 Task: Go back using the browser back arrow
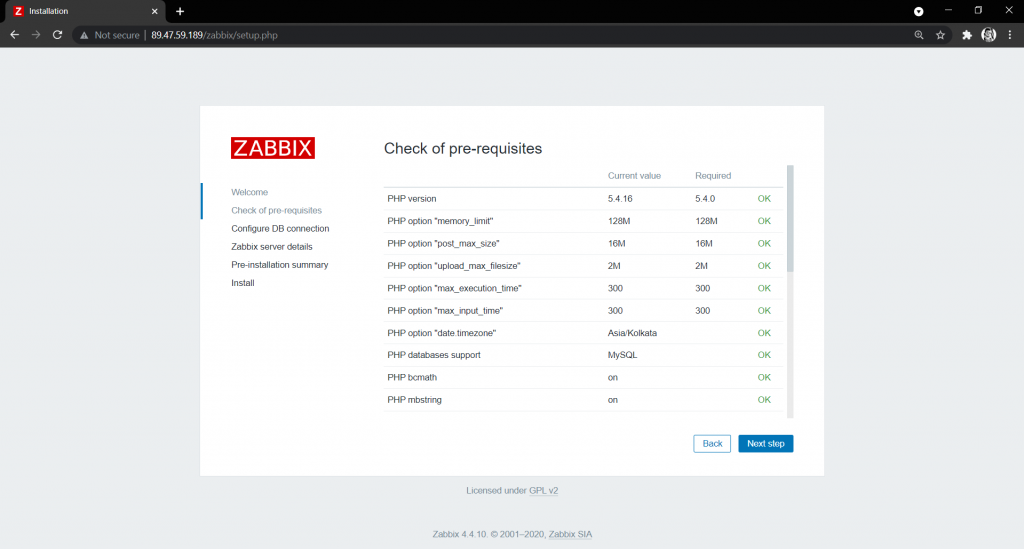pyautogui.click(x=14, y=35)
